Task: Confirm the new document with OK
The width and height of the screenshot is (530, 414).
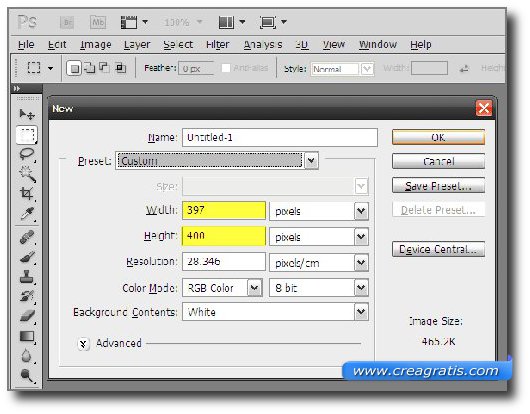Action: [x=438, y=137]
